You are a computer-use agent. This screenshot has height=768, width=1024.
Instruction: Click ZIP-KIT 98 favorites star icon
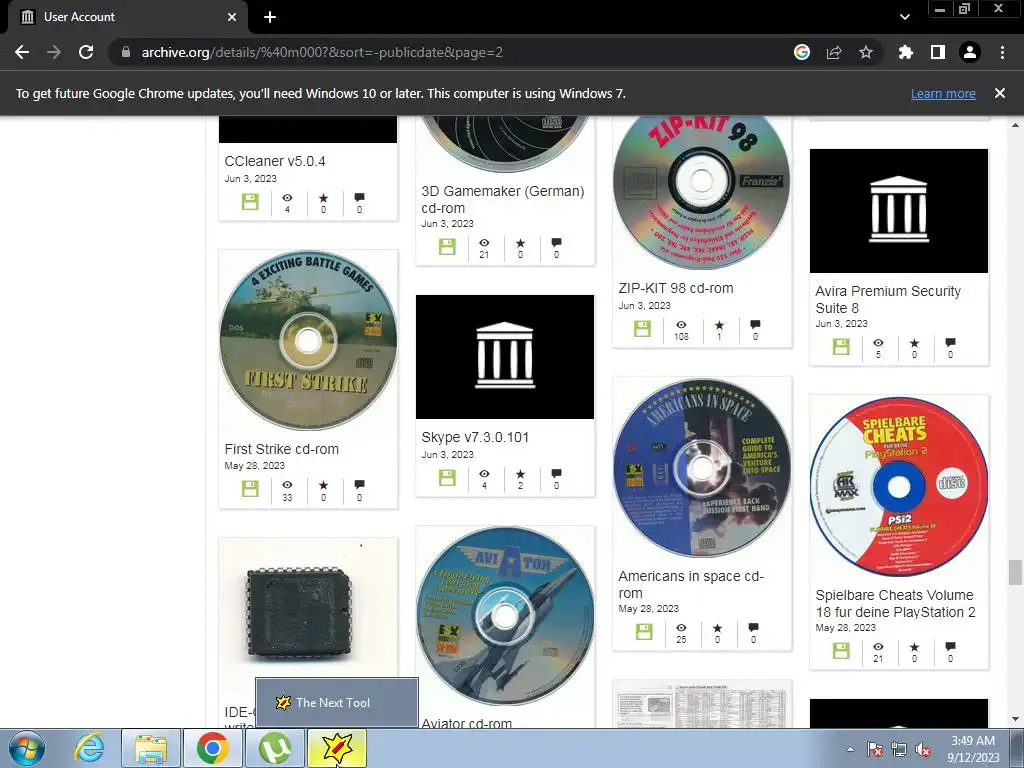(720, 325)
